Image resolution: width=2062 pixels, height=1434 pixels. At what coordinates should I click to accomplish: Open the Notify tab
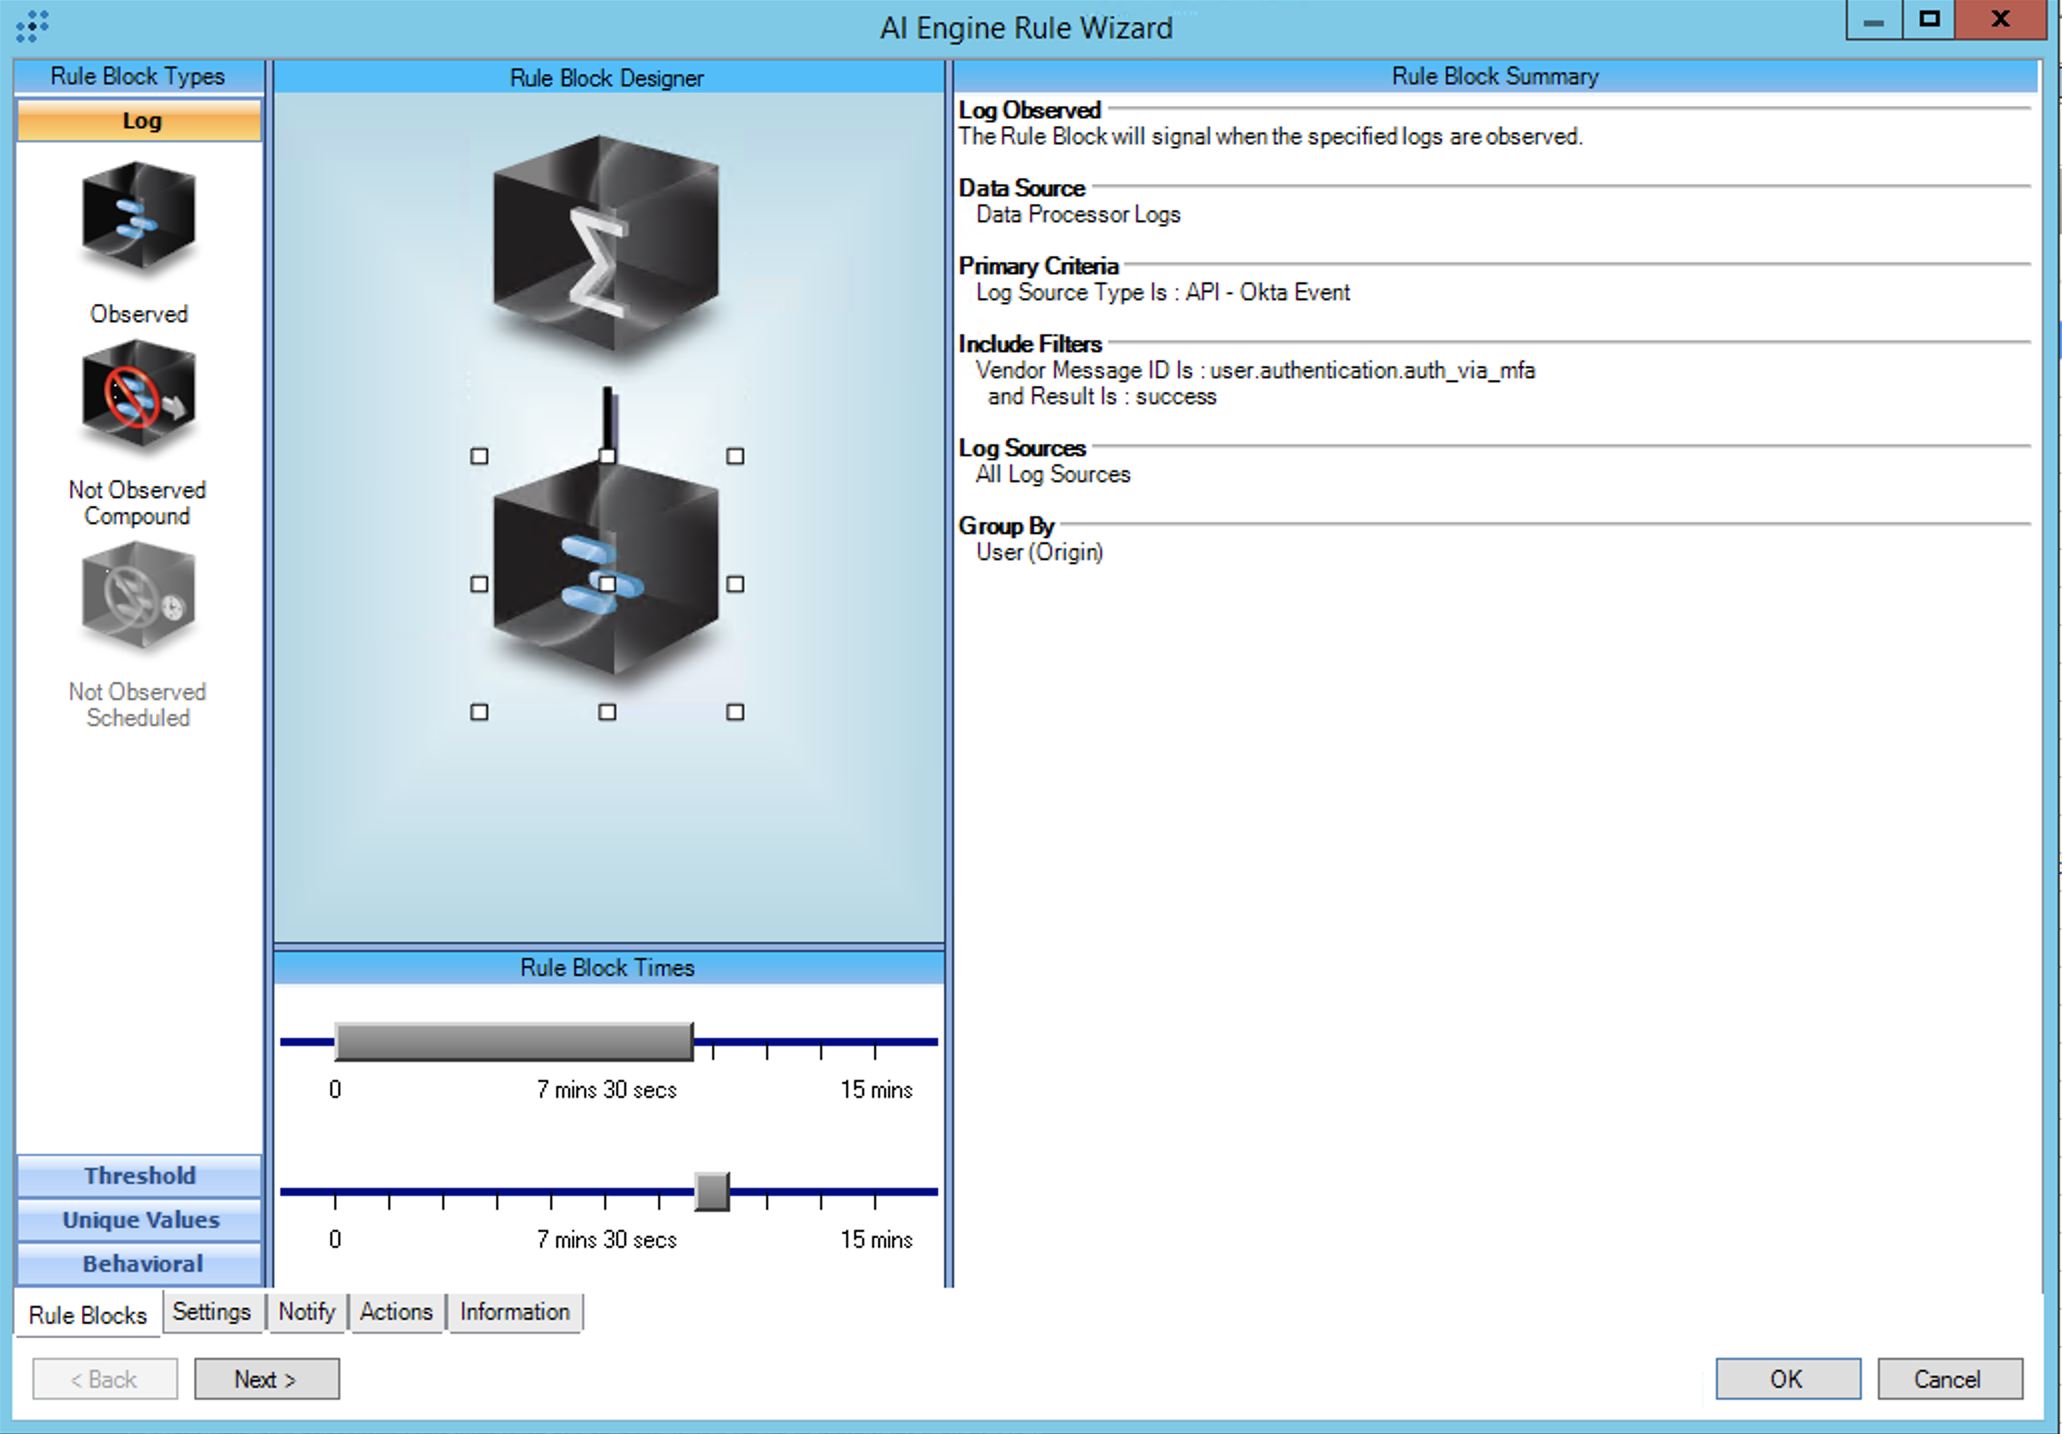click(306, 1312)
